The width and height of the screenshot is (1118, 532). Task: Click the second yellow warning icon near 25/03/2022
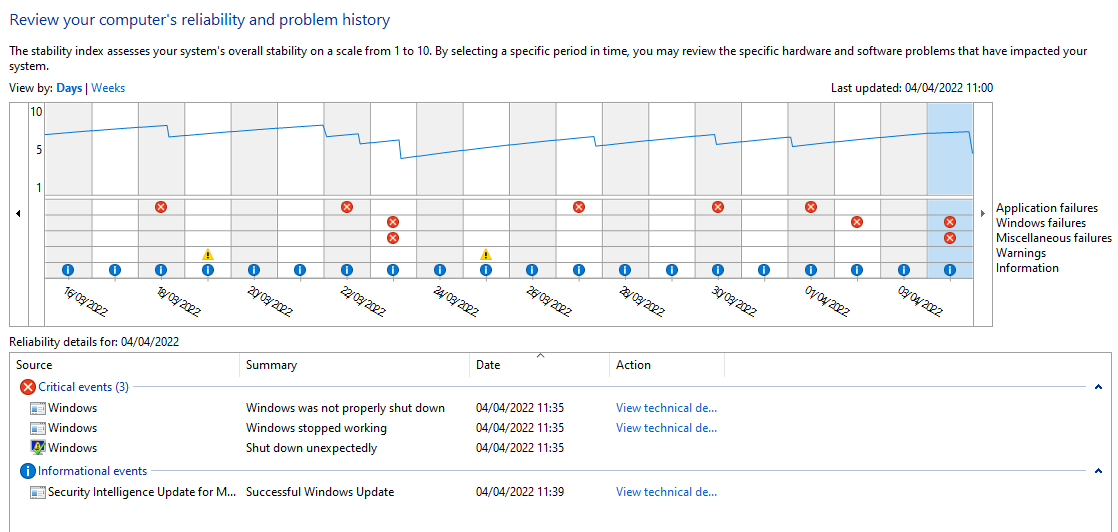pos(486,254)
